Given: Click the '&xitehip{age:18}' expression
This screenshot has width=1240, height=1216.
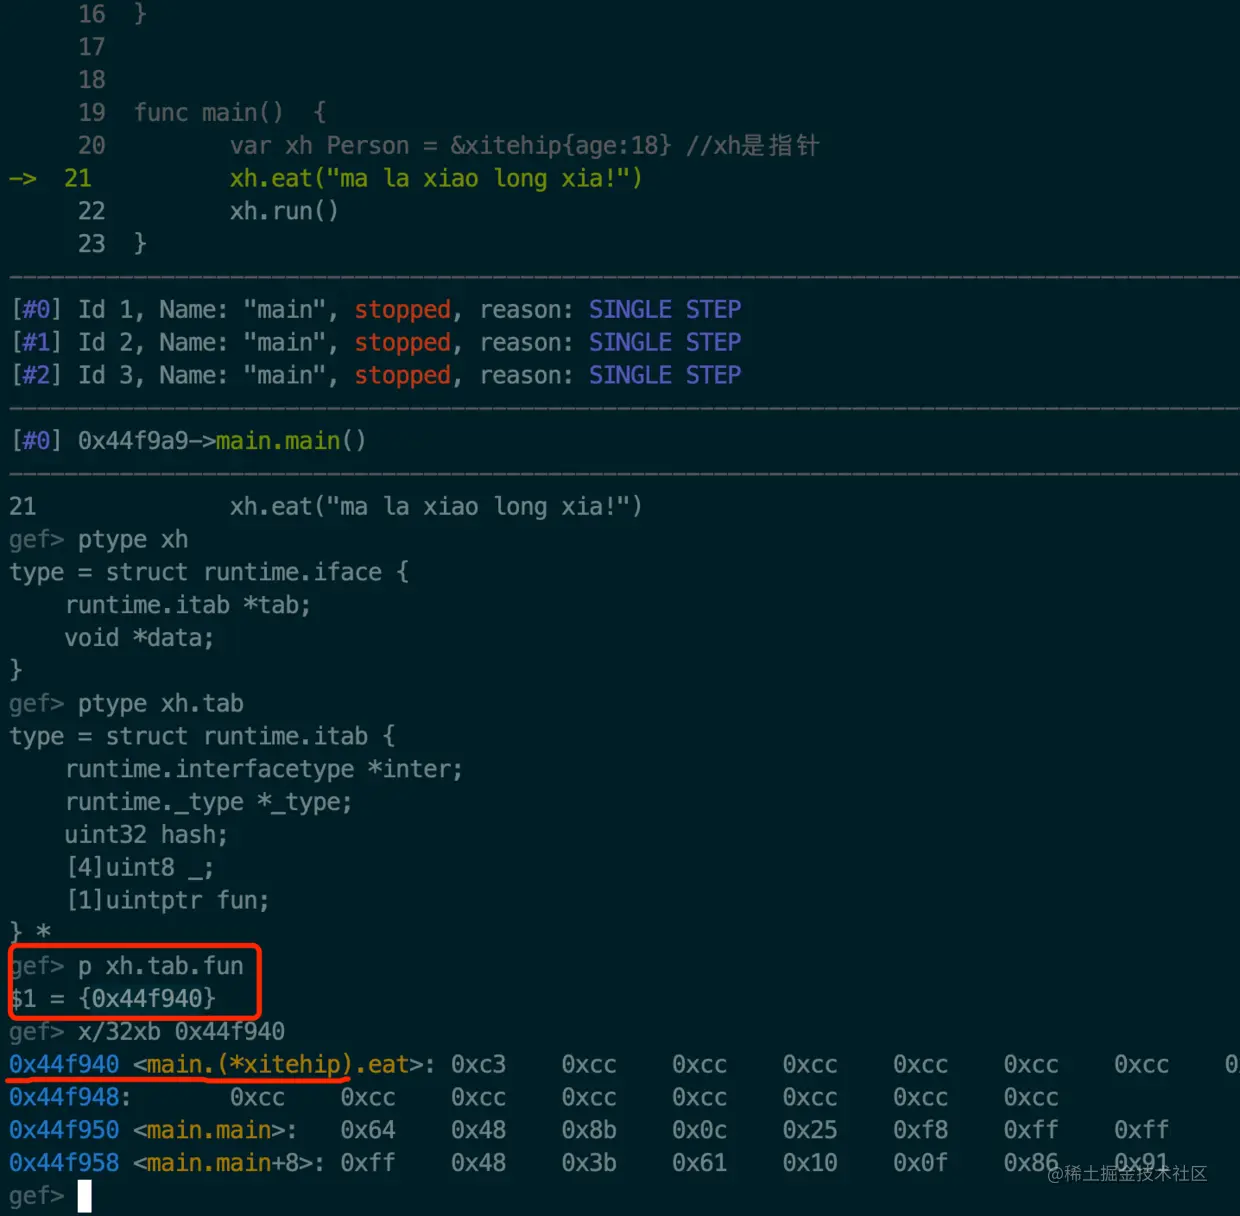Looking at the screenshot, I should coord(561,145).
